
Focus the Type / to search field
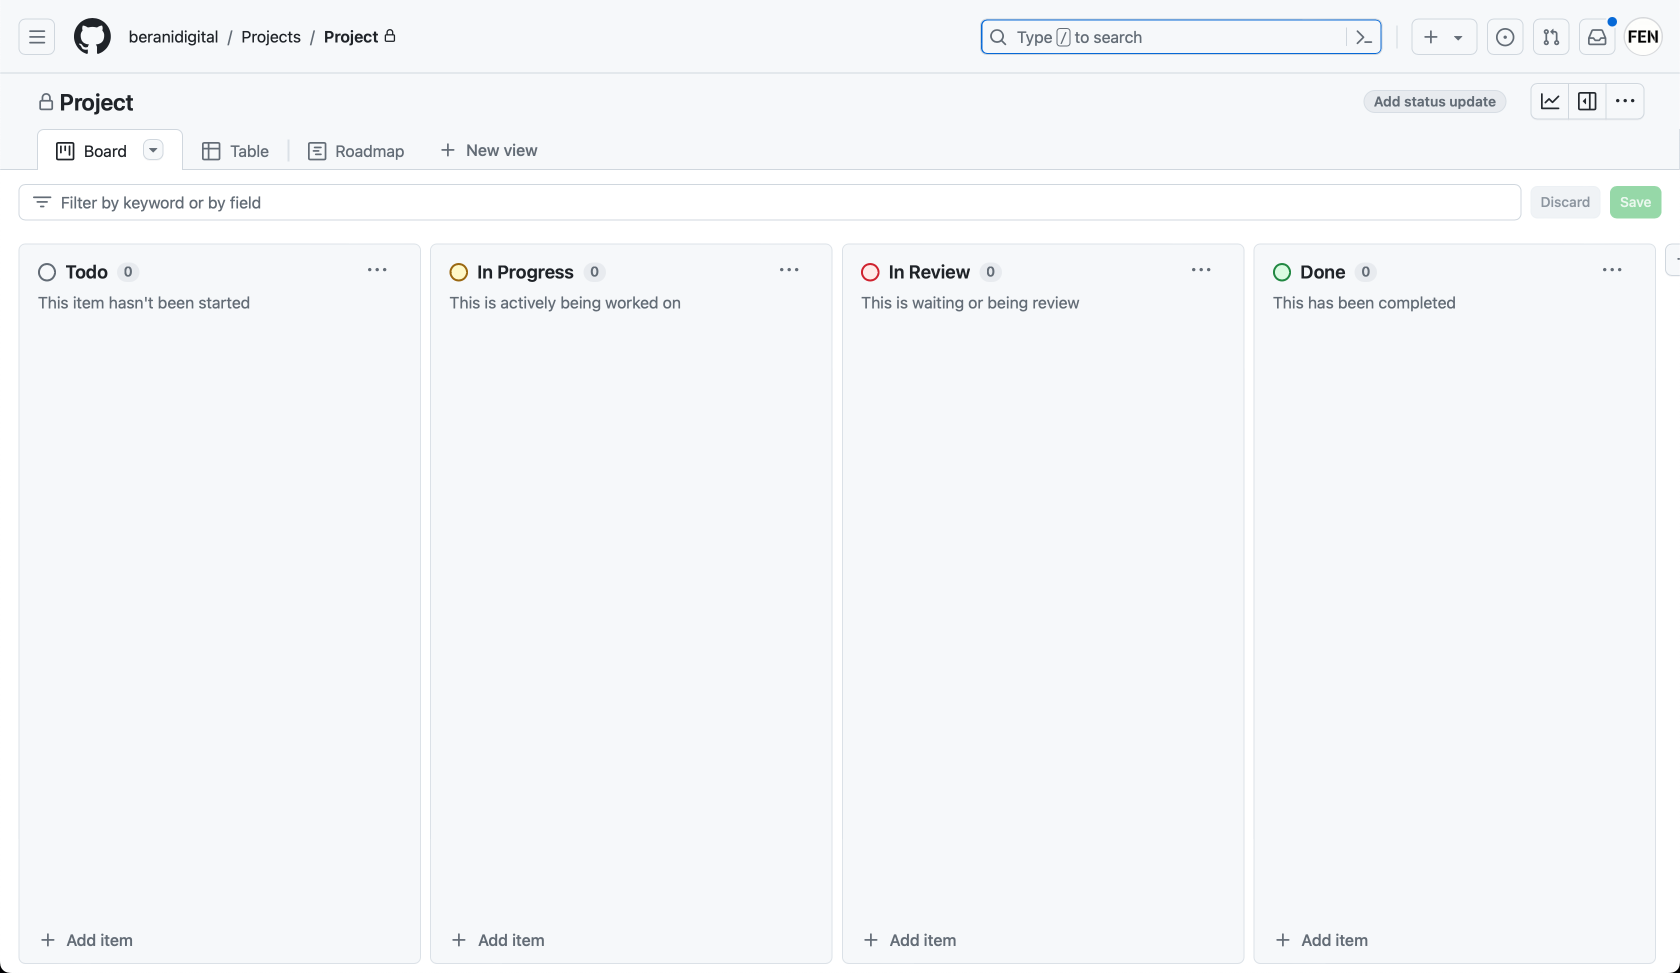point(1181,37)
